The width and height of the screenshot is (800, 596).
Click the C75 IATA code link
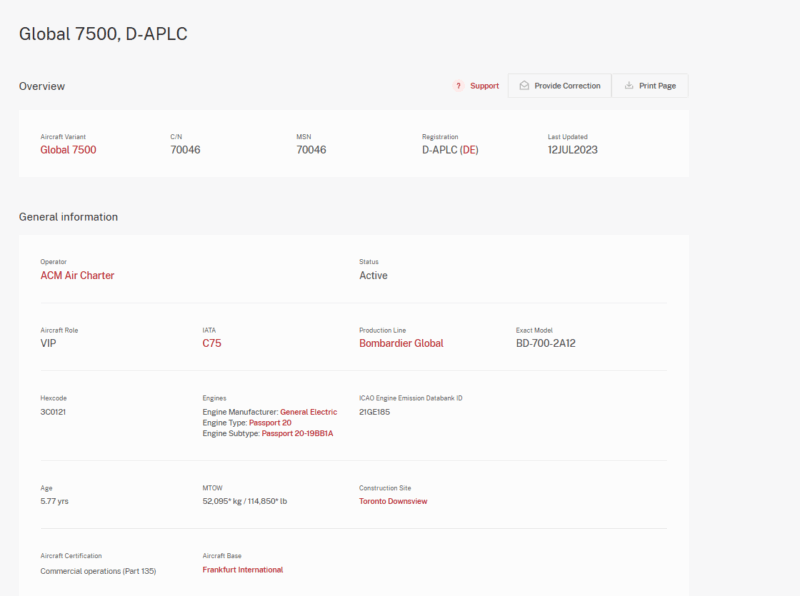tap(212, 343)
